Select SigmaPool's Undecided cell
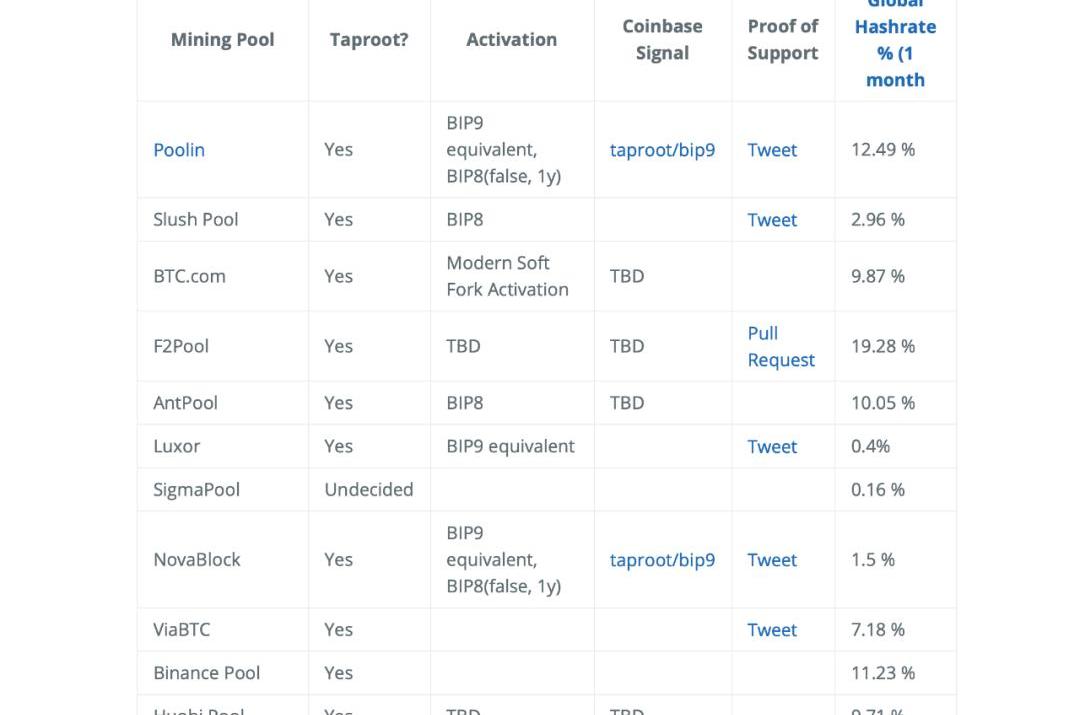 pos(368,489)
